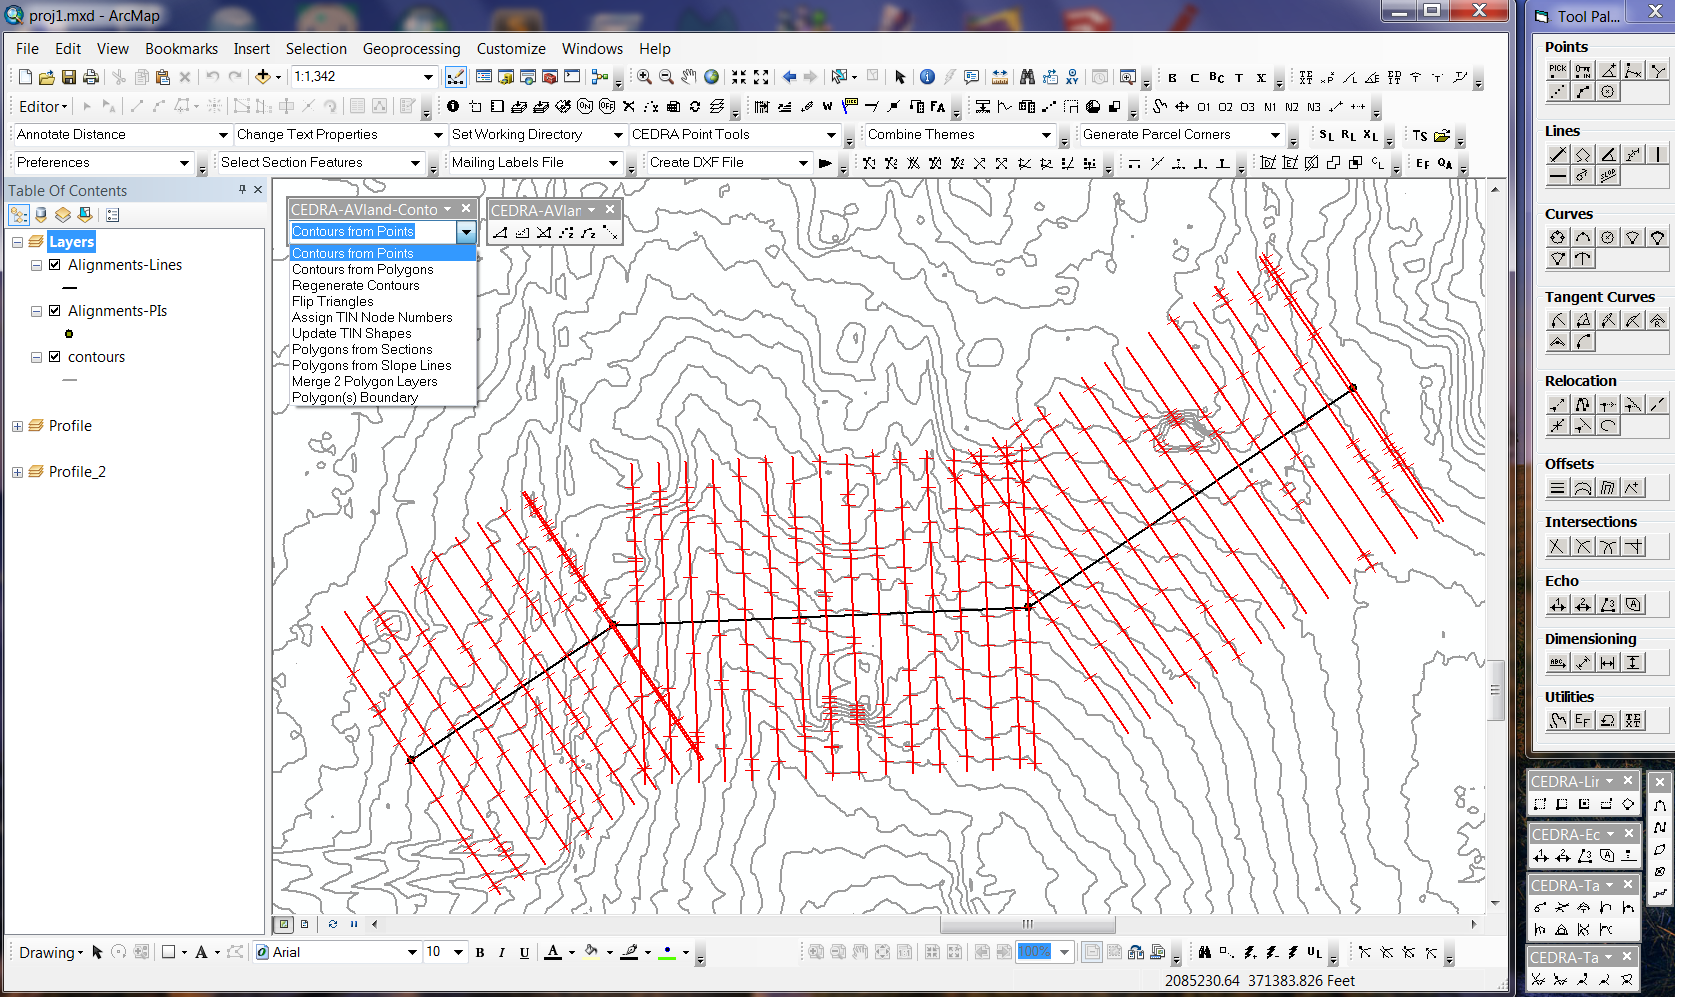Open the File menu
The image size is (1681, 997).
(x=27, y=48)
